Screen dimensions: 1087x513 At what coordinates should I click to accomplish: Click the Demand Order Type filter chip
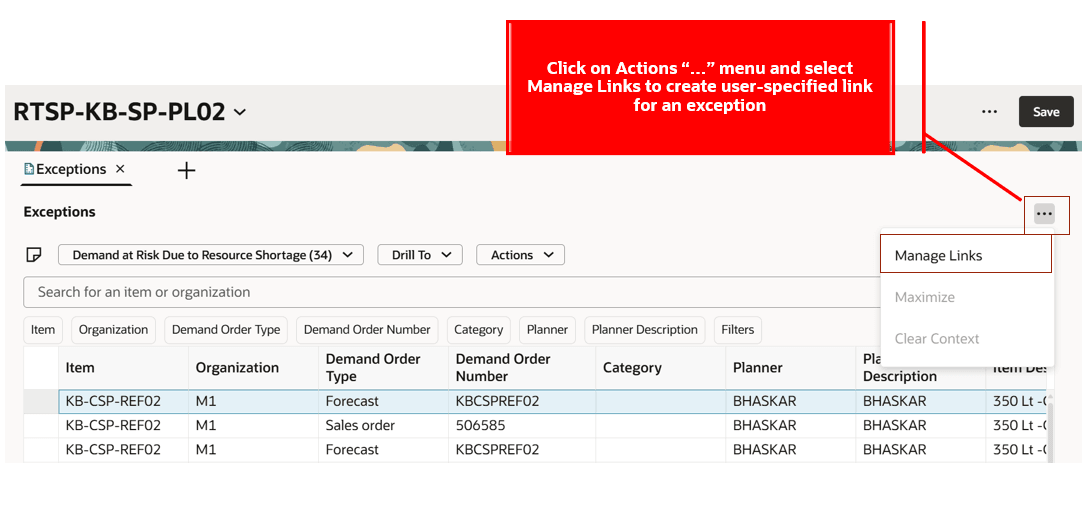[226, 330]
